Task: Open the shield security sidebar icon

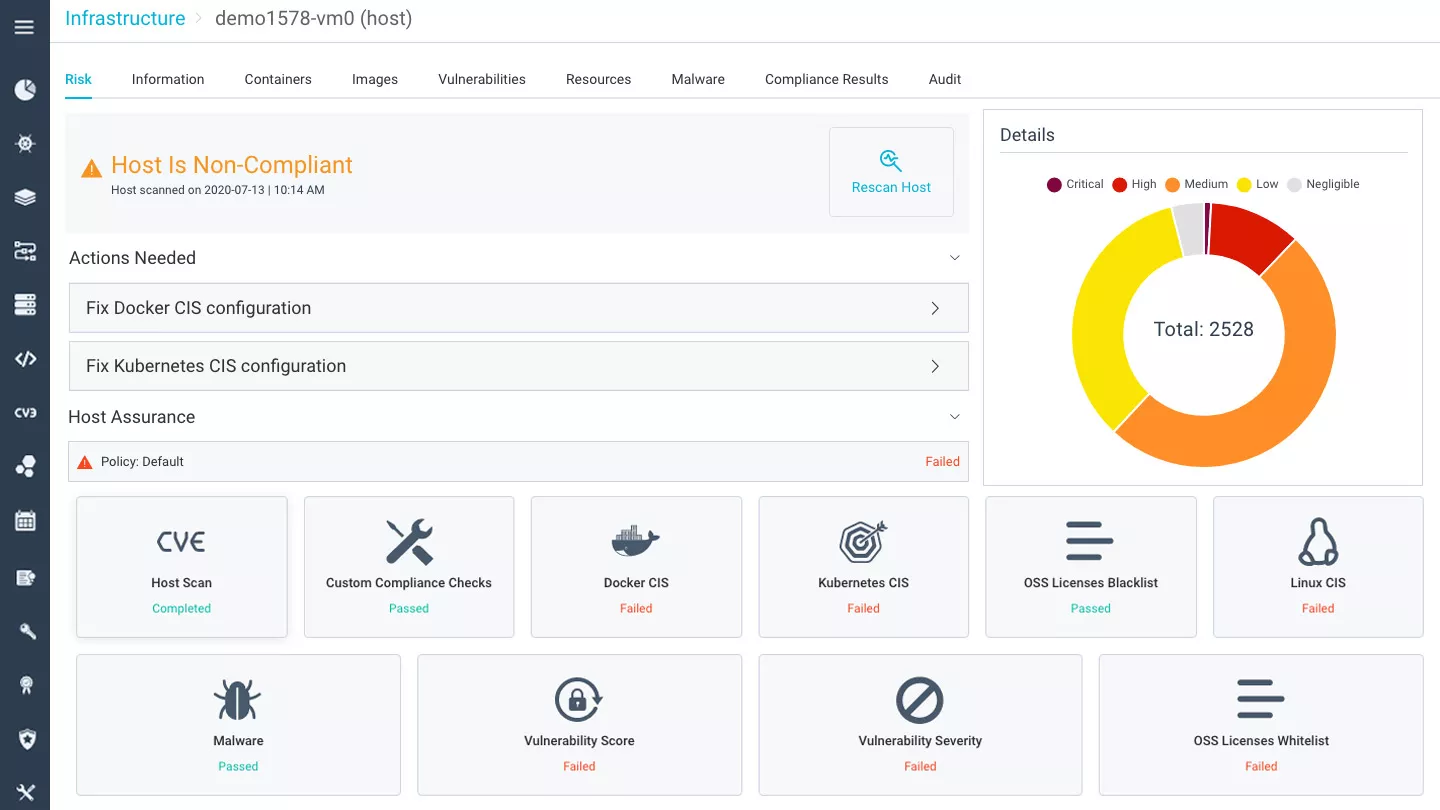Action: click(26, 739)
